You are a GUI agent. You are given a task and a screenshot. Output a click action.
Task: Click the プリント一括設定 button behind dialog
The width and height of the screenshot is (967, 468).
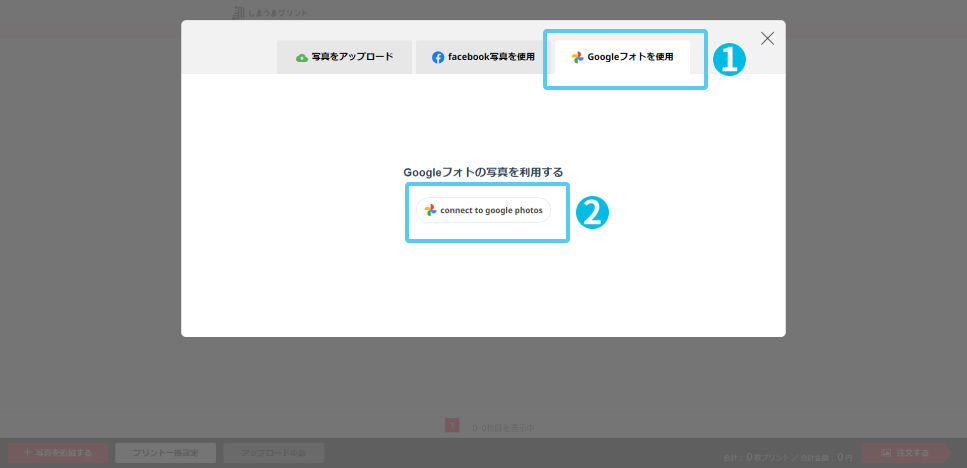[x=165, y=453]
